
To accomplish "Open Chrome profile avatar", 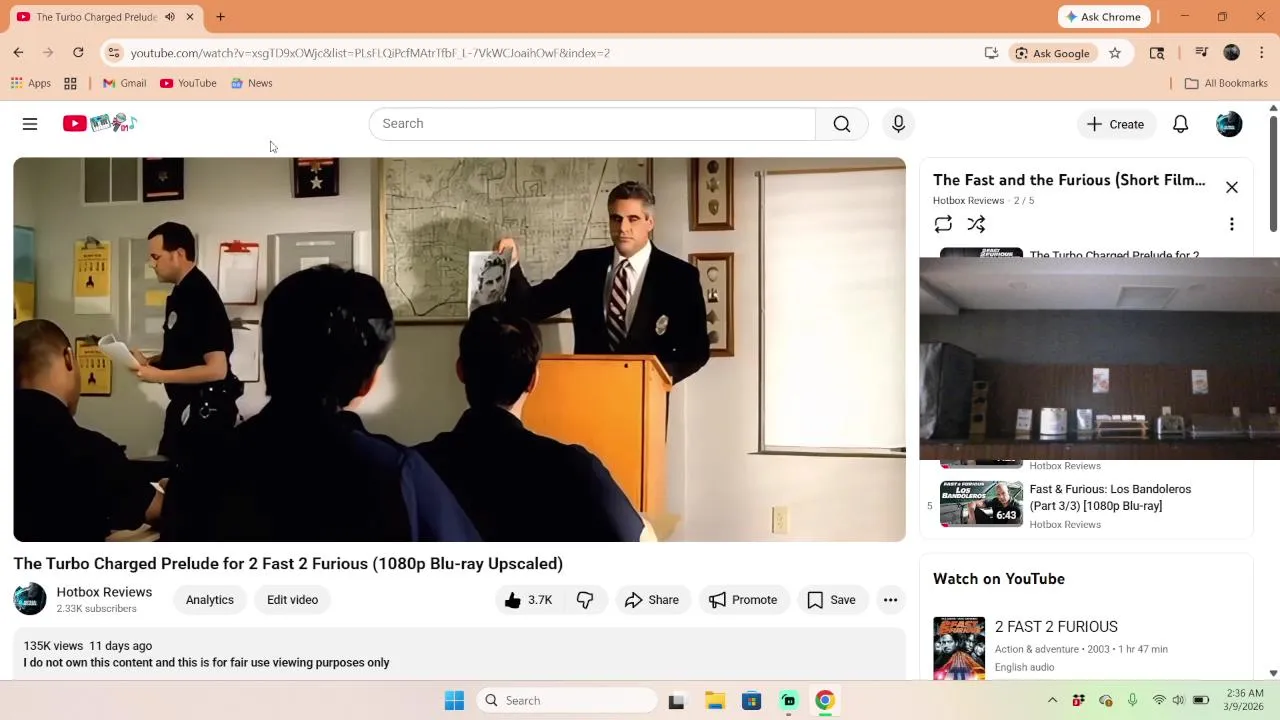I will 1232,53.
